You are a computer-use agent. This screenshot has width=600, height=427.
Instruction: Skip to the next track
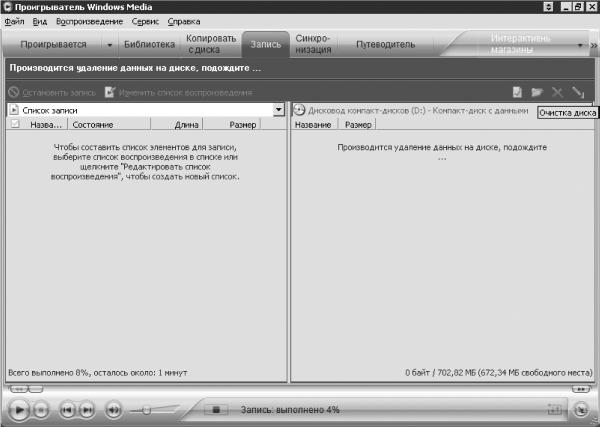87,410
